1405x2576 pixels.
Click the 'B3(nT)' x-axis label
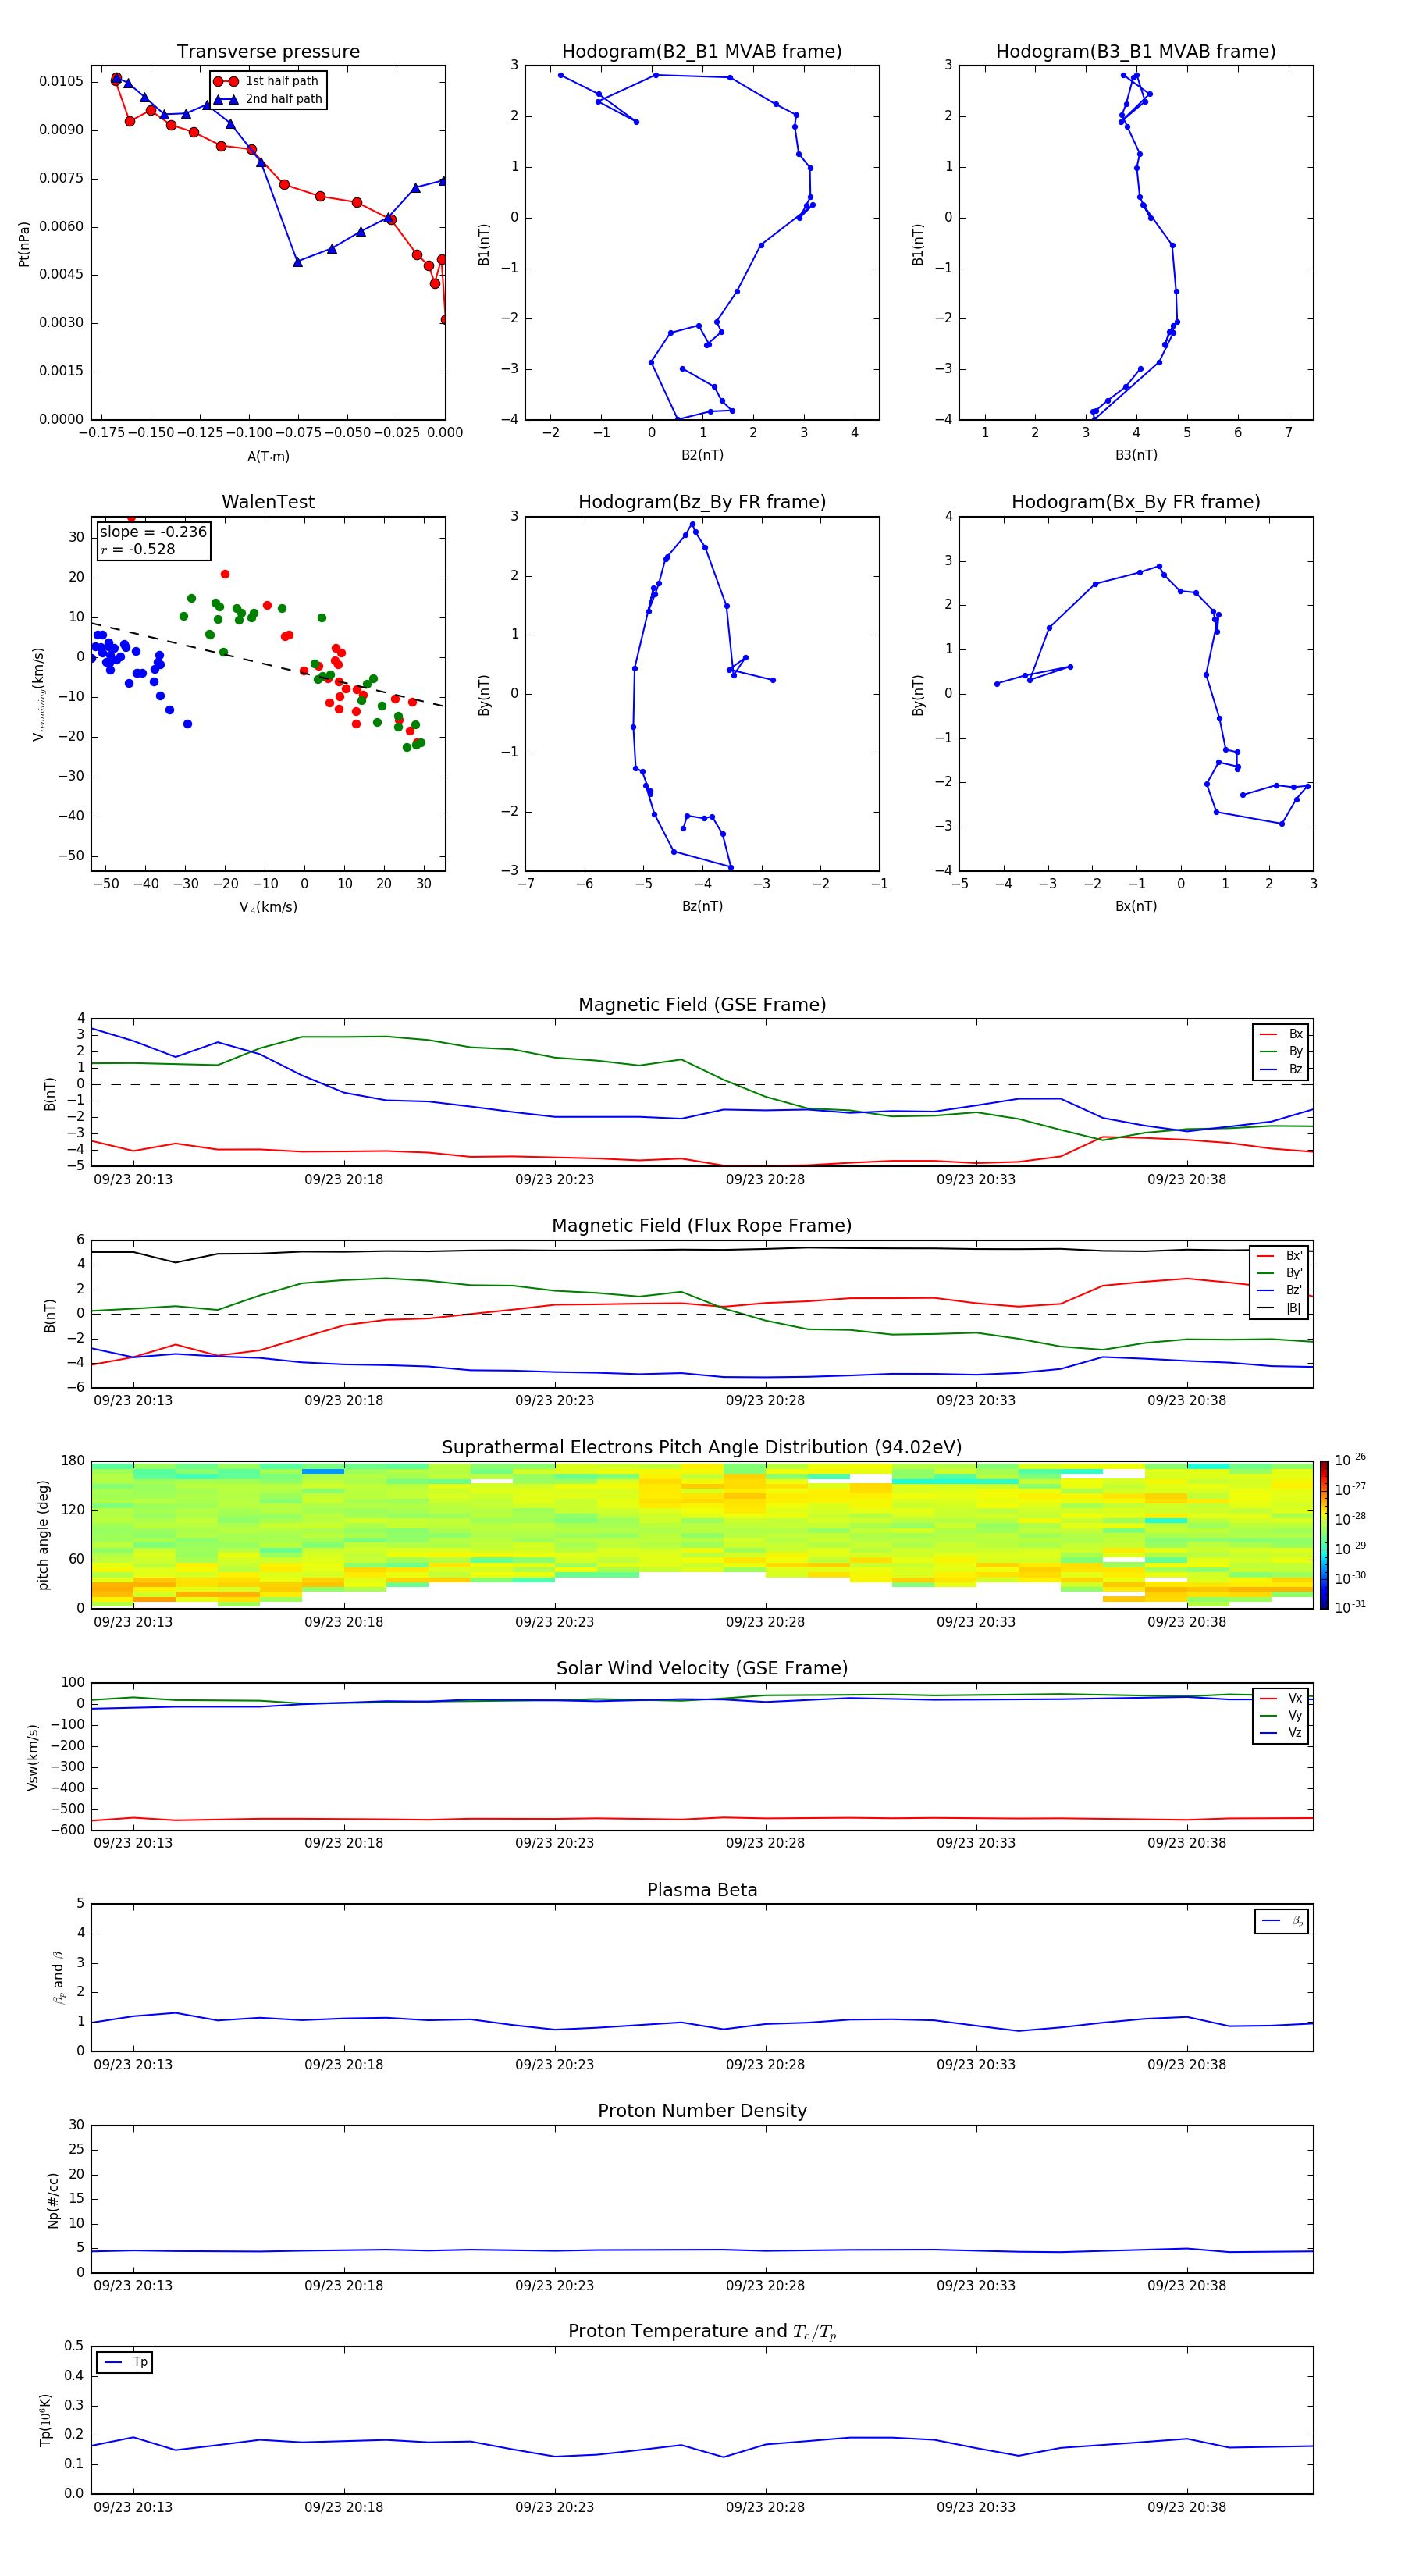coord(1136,455)
